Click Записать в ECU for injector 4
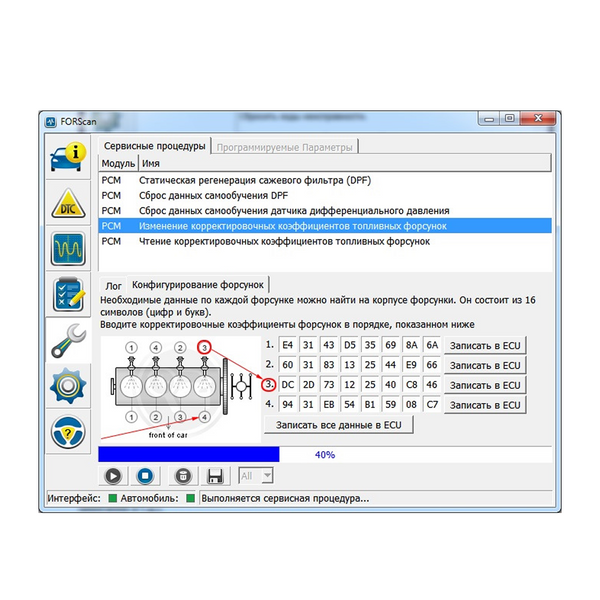The image size is (600, 600). (485, 405)
